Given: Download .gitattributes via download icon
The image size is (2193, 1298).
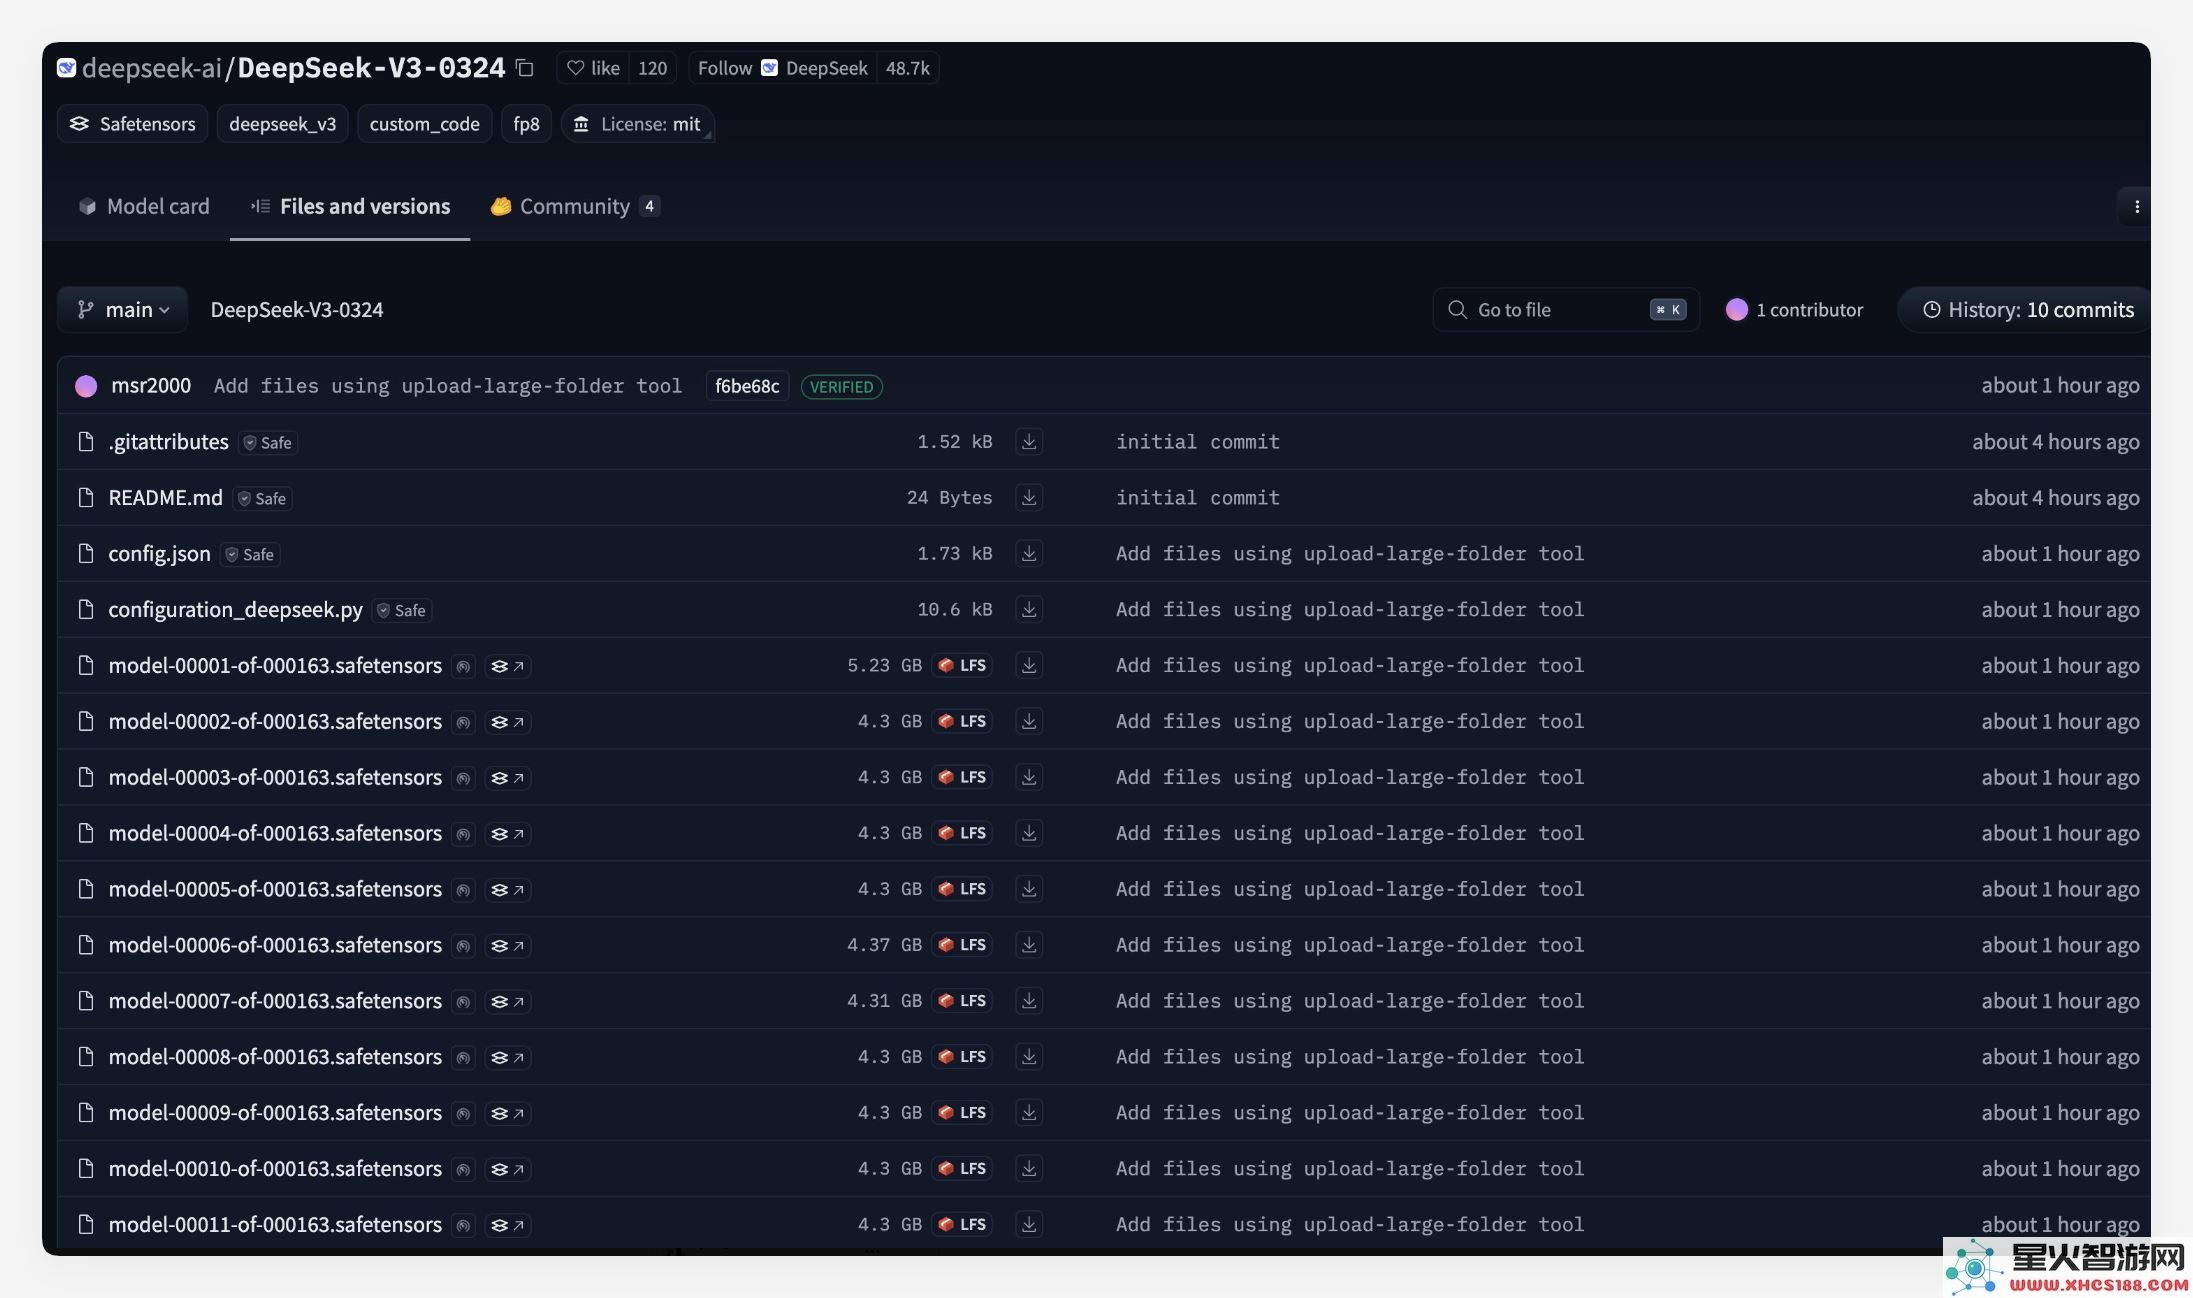Looking at the screenshot, I should pyautogui.click(x=1028, y=442).
